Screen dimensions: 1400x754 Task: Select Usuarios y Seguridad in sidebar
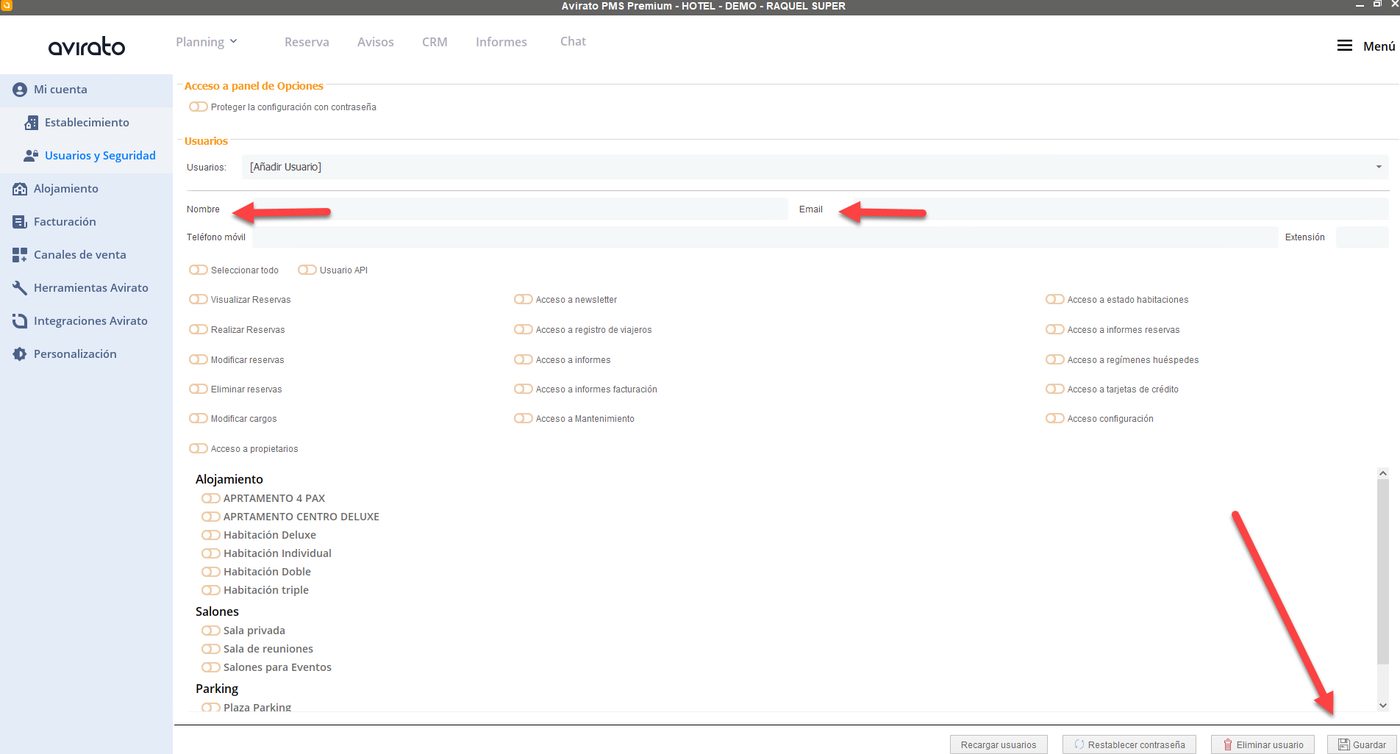[100, 155]
